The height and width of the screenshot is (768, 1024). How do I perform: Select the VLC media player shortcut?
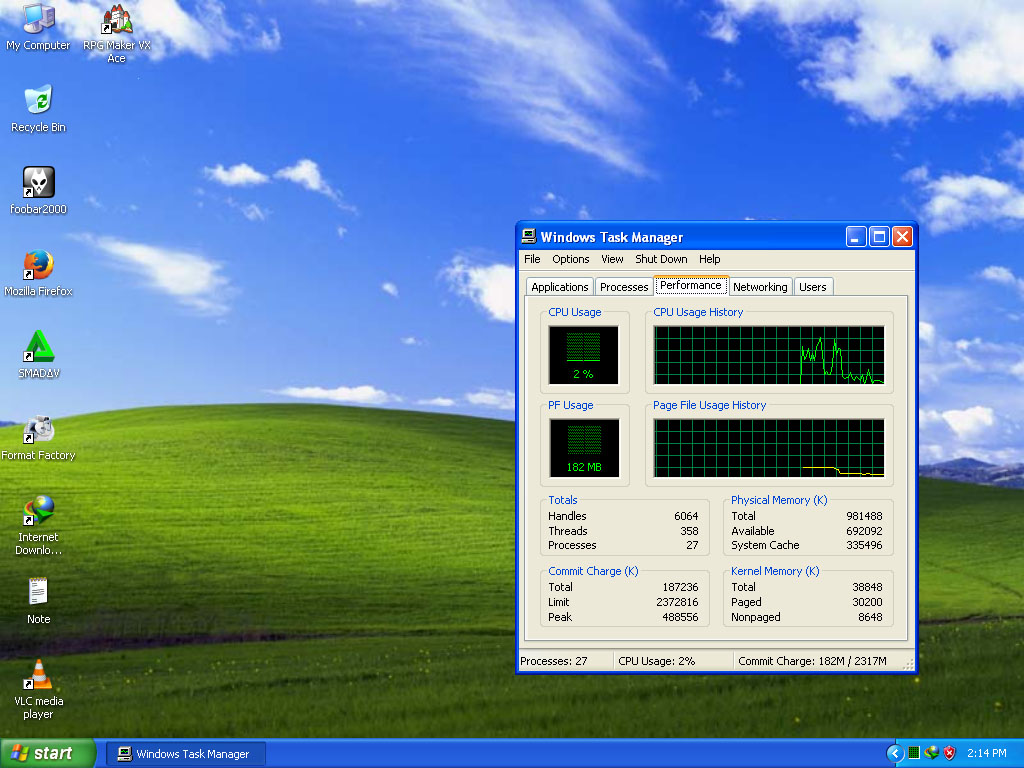pos(38,689)
